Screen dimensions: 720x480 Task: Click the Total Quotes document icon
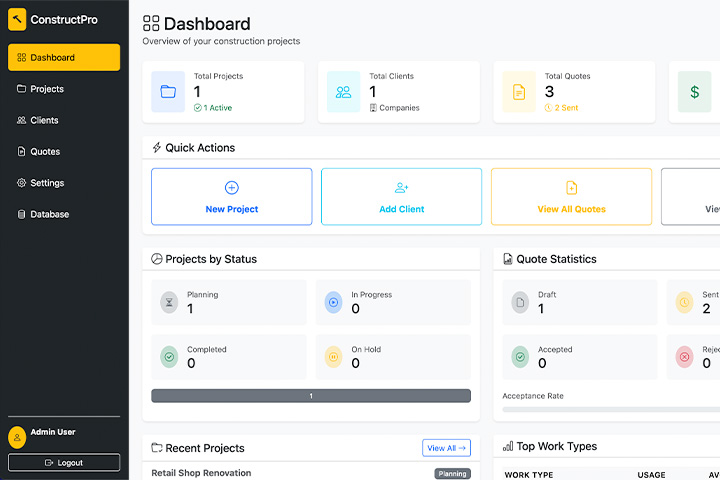pos(519,92)
